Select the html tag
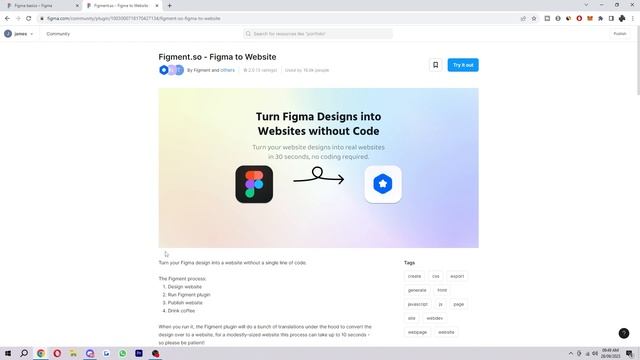Viewport: 640px width, 360px height. 442,290
